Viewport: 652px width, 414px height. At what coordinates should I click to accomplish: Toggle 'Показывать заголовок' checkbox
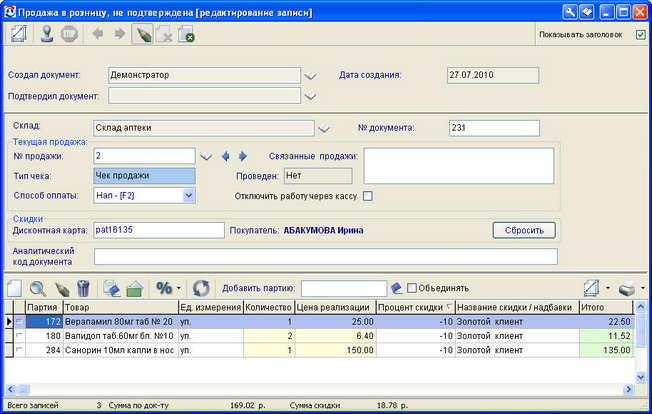pyautogui.click(x=640, y=34)
